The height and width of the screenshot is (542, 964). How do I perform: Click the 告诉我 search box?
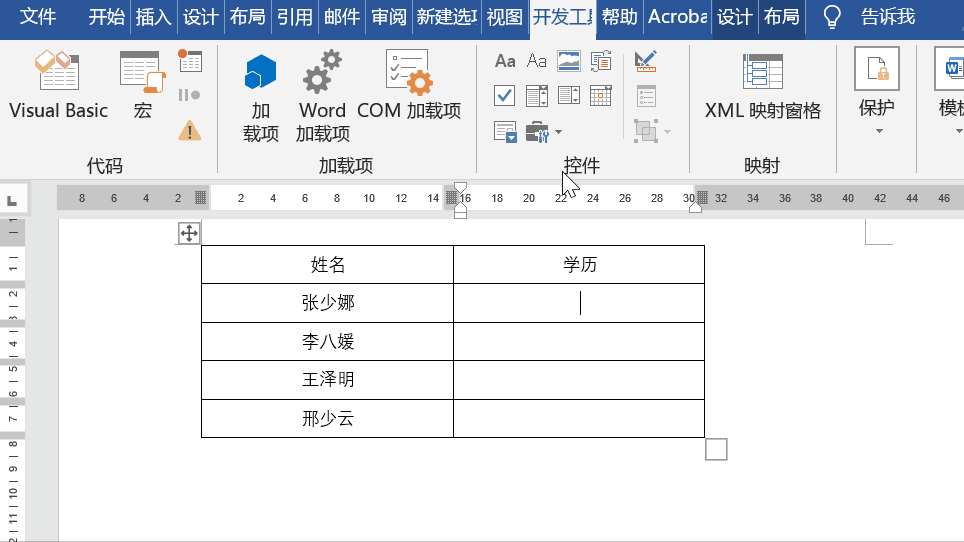coord(888,17)
